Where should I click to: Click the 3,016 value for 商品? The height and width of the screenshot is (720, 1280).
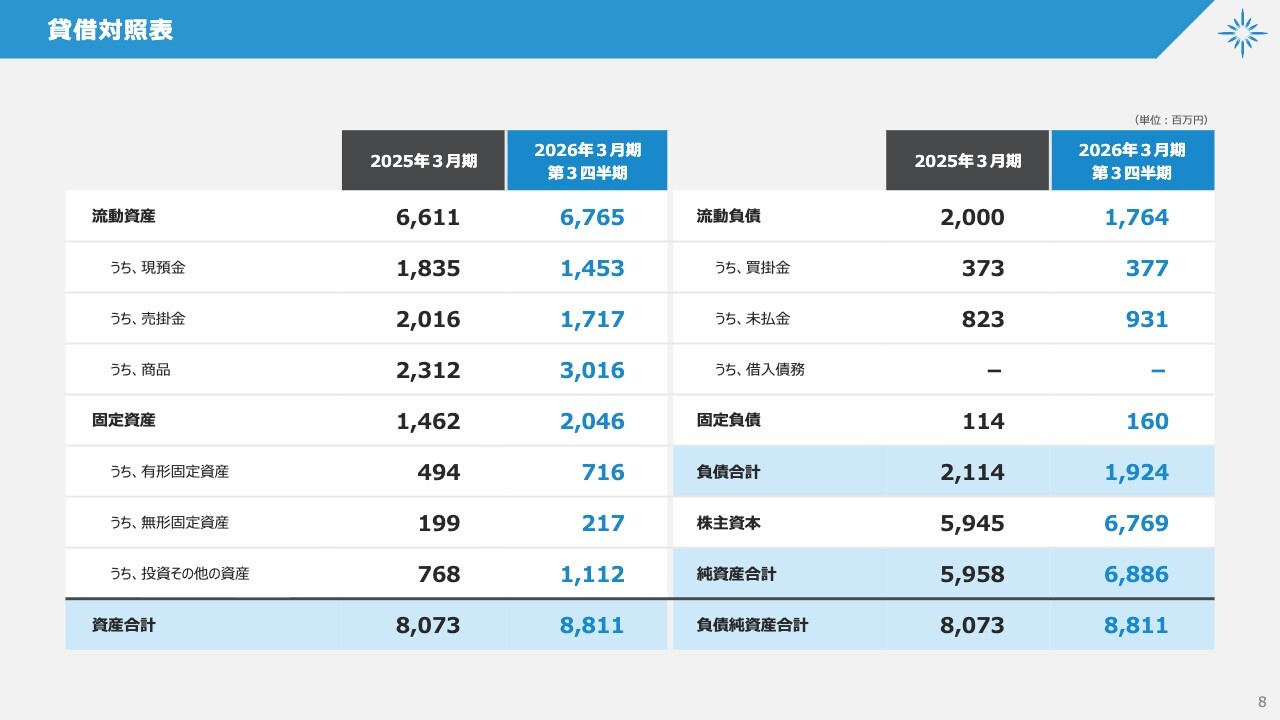click(592, 370)
